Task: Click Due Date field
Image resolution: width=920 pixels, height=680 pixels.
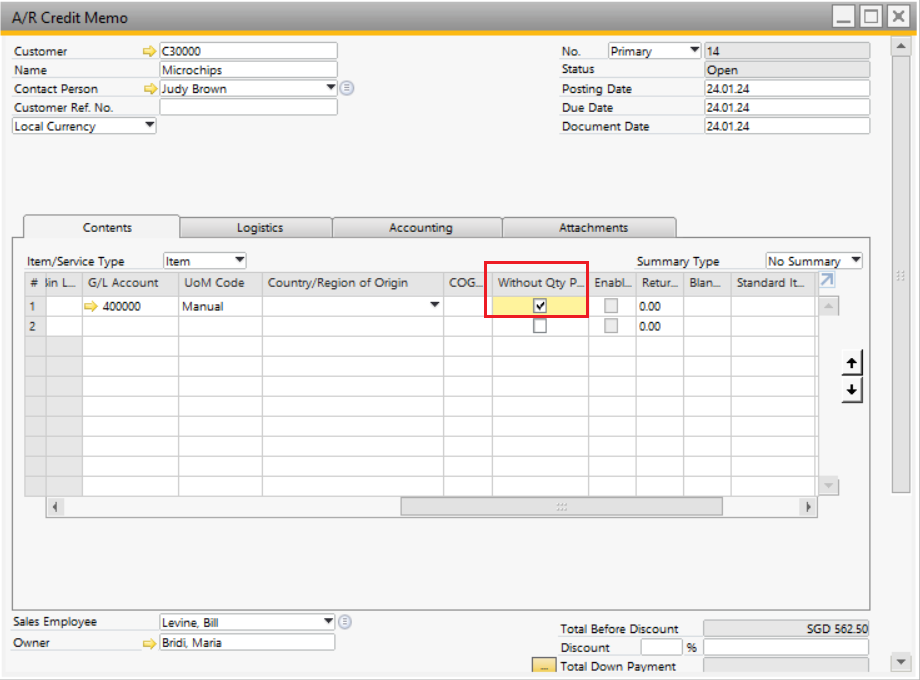Action: (x=787, y=107)
